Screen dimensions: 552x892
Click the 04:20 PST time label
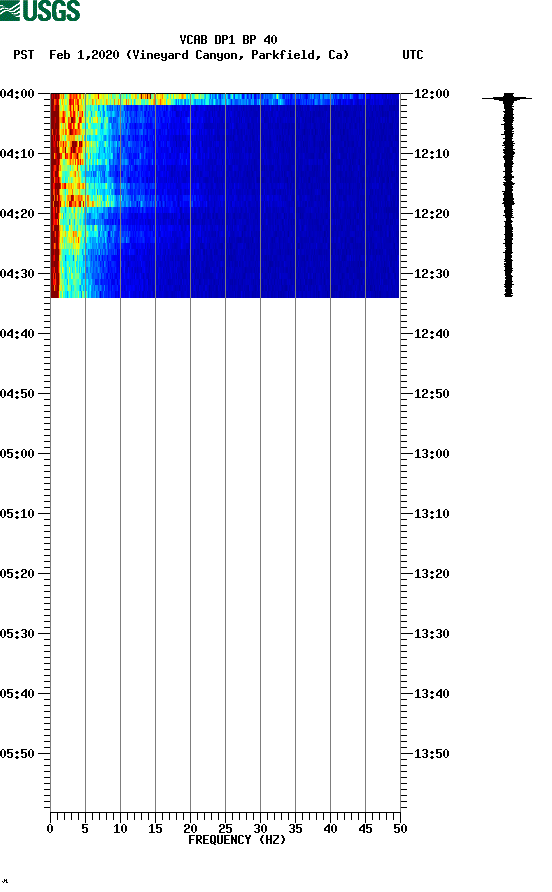(x=17, y=214)
